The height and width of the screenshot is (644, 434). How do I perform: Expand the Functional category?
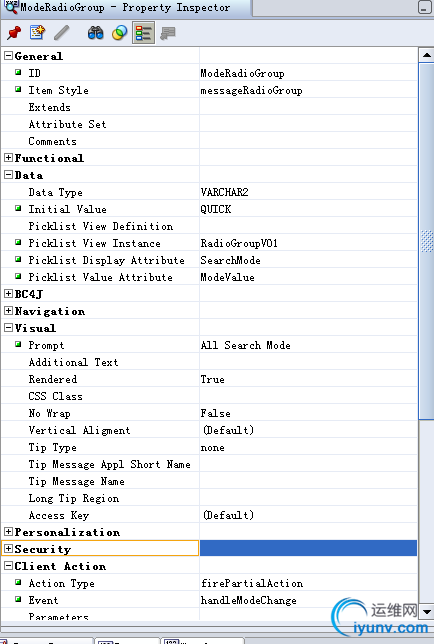point(8,157)
